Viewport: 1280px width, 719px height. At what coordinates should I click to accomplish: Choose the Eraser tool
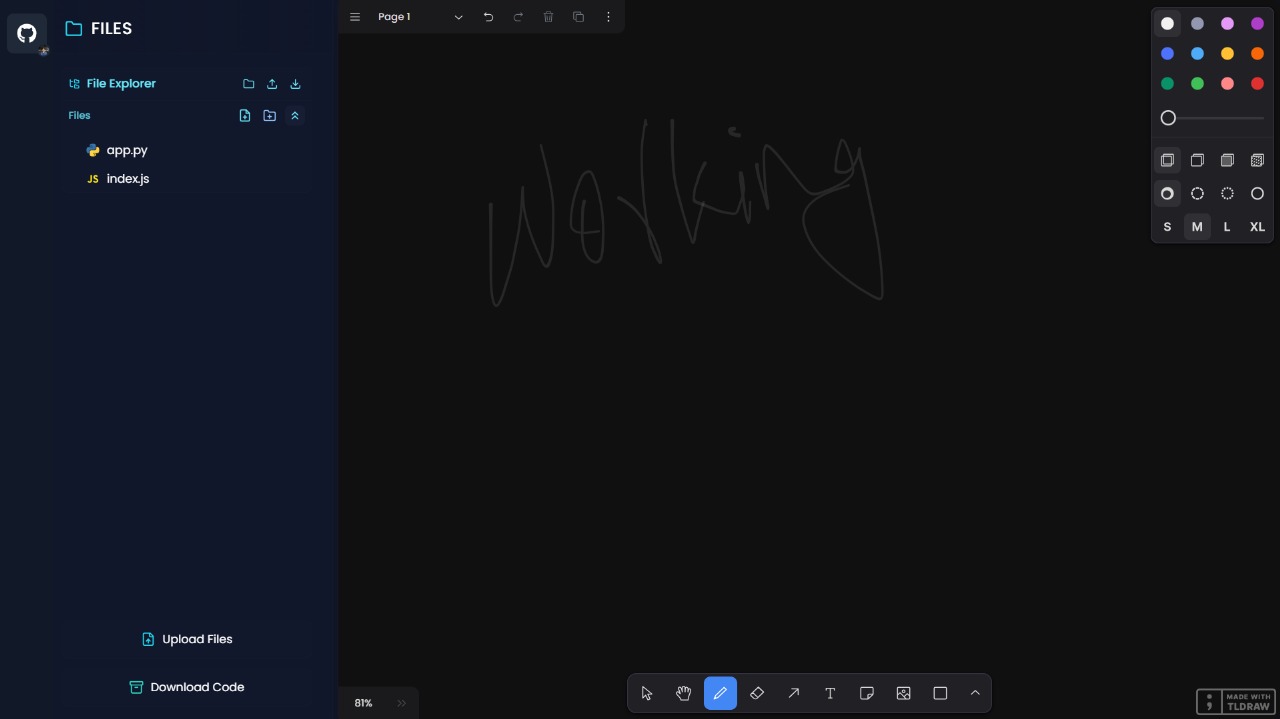(757, 693)
